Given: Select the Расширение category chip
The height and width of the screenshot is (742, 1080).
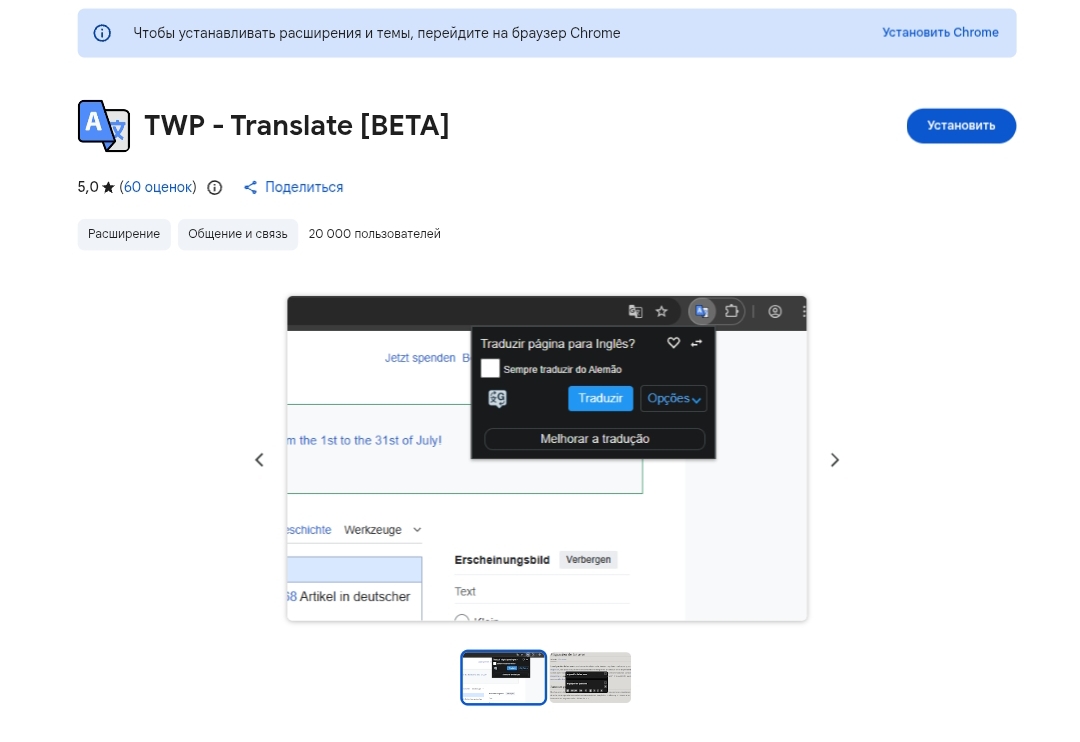Looking at the screenshot, I should (x=124, y=234).
